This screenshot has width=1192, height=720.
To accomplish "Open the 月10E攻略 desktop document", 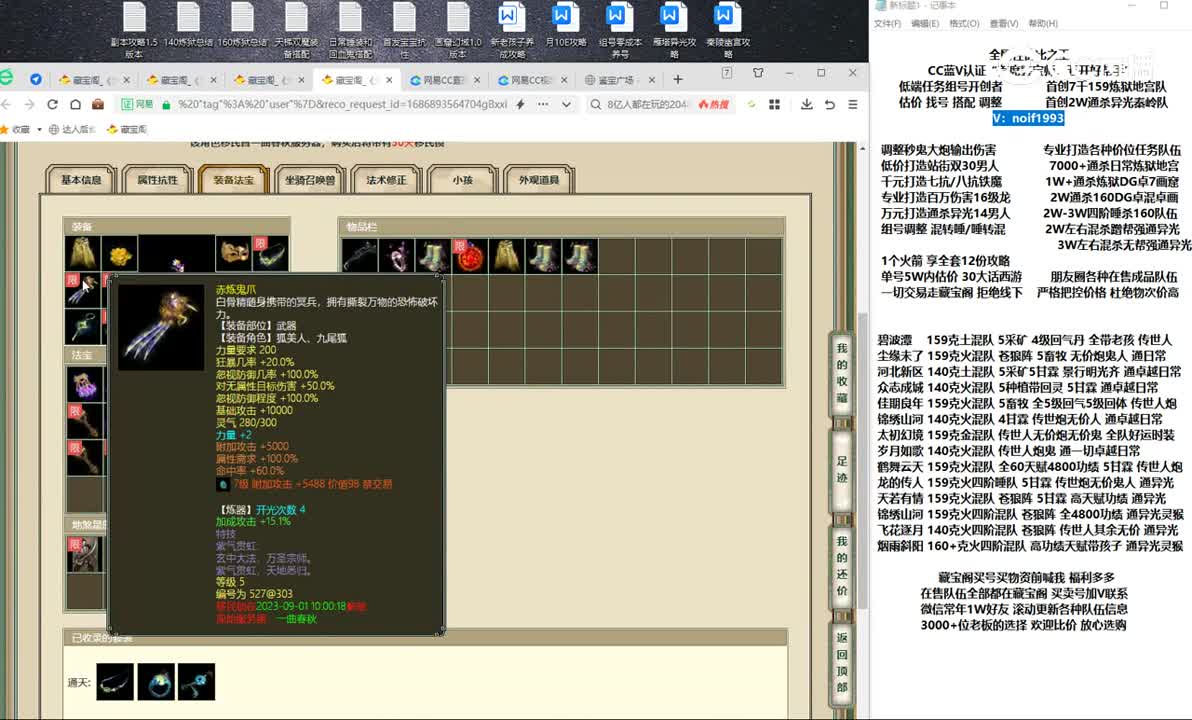I will (x=565, y=28).
